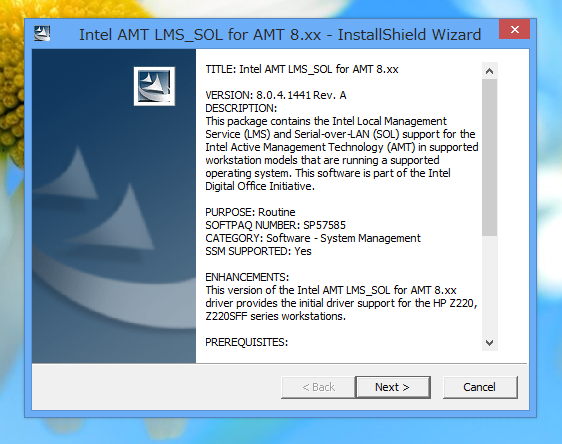The image size is (562, 444).
Task: Click the InstallShield icon in the title bar
Action: pyautogui.click(x=42, y=34)
